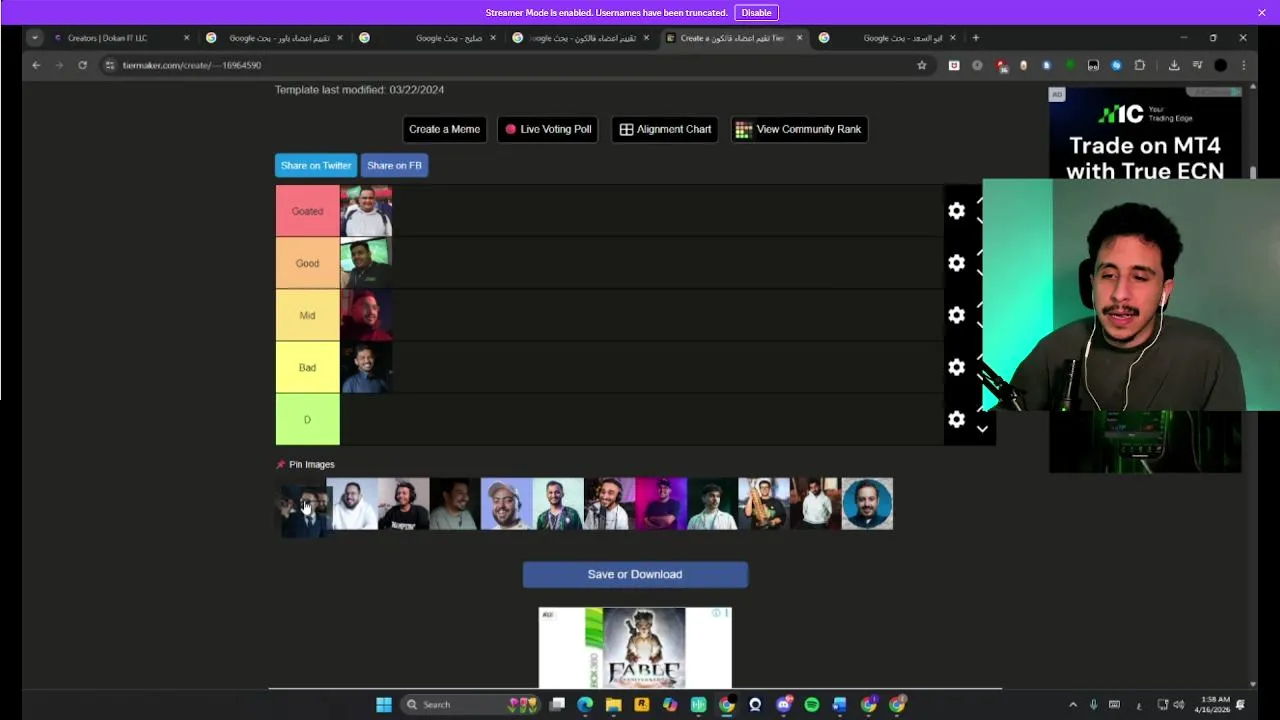Viewport: 1280px width, 720px height.
Task: Close the Create a Tier tiermaker tab
Action: pos(799,38)
